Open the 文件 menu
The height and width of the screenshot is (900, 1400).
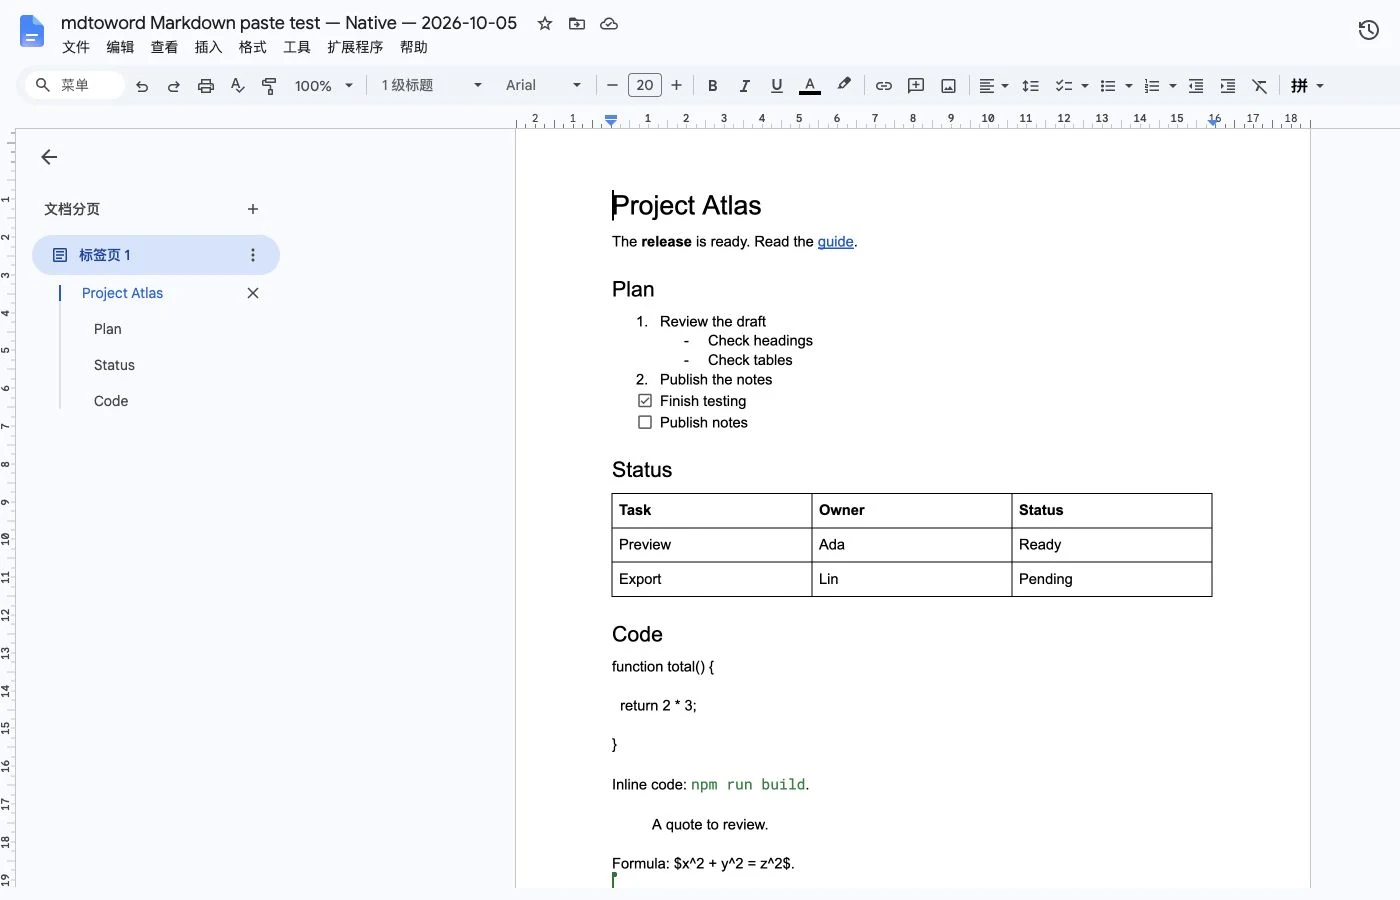tap(76, 47)
